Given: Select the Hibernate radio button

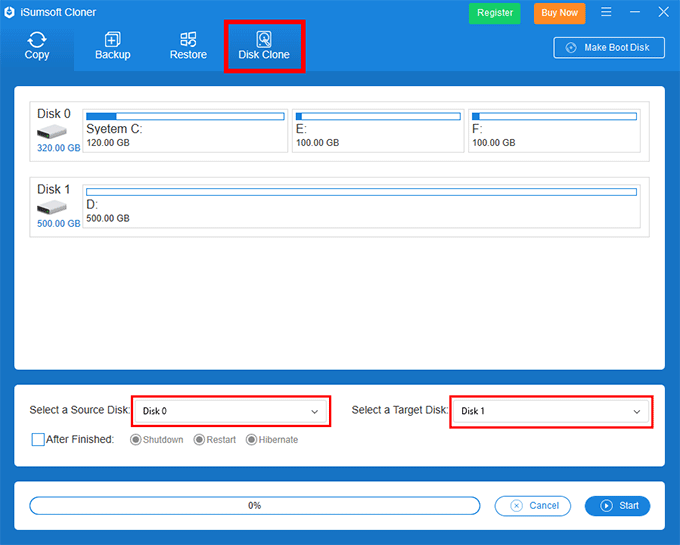Looking at the screenshot, I should pyautogui.click(x=251, y=440).
